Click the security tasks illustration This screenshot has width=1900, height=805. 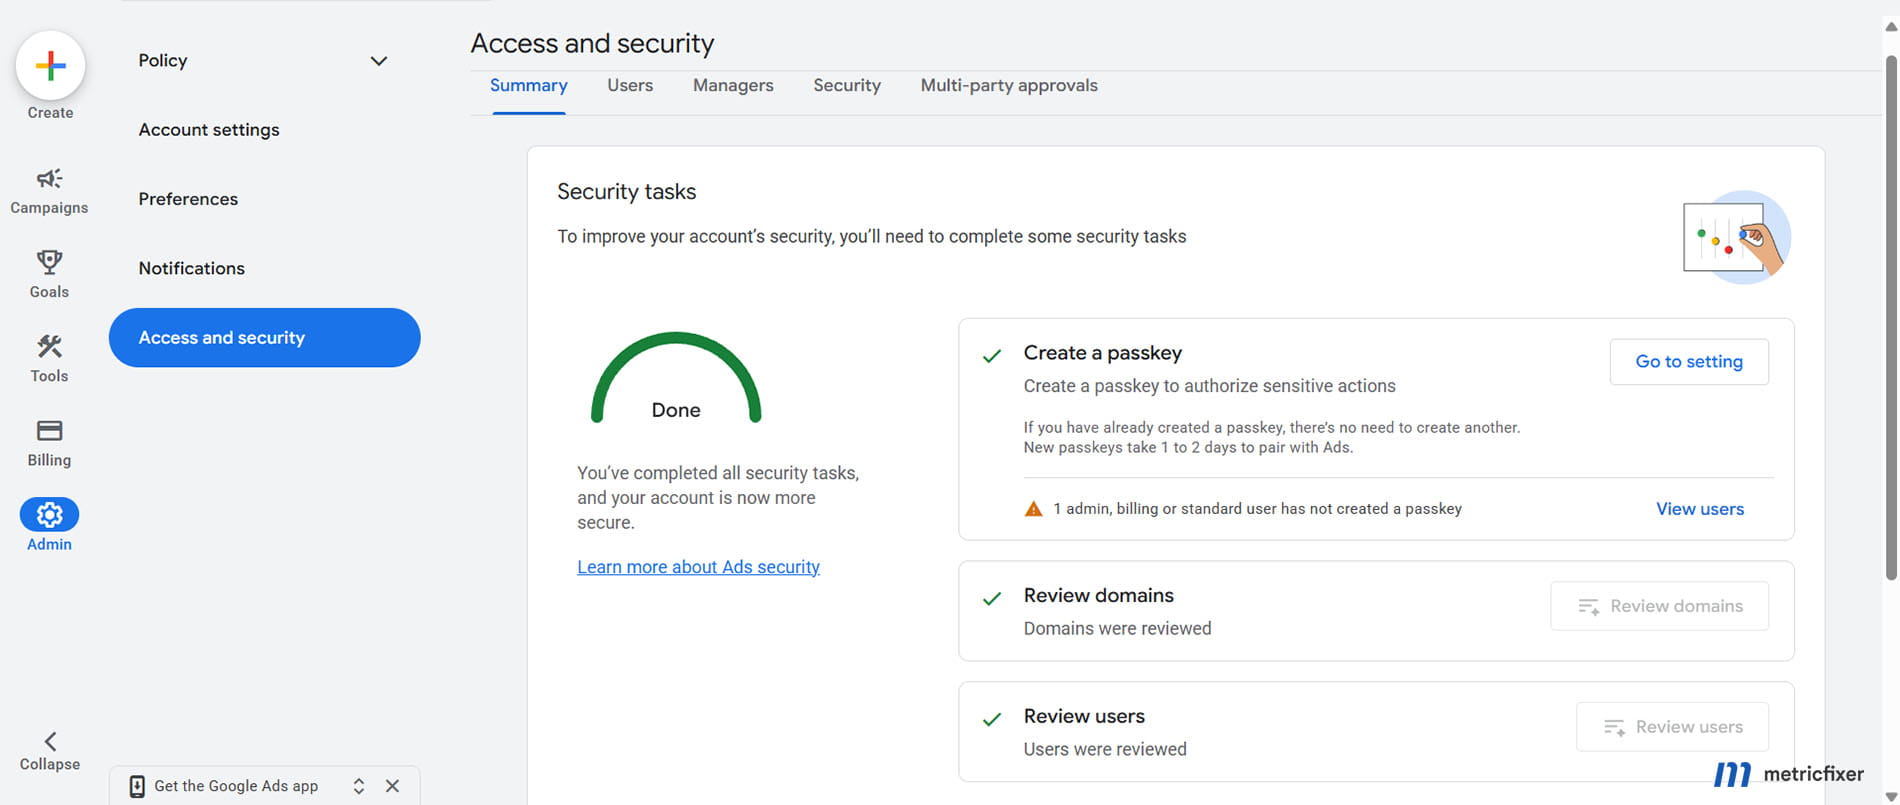[x=1736, y=237]
